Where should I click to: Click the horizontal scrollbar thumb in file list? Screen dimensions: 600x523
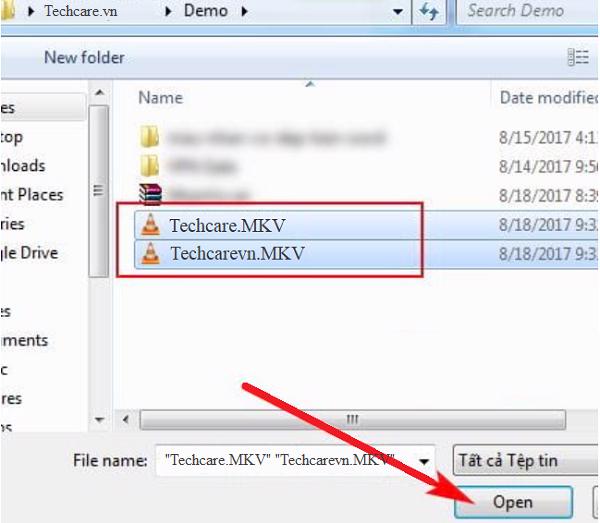pos(352,420)
